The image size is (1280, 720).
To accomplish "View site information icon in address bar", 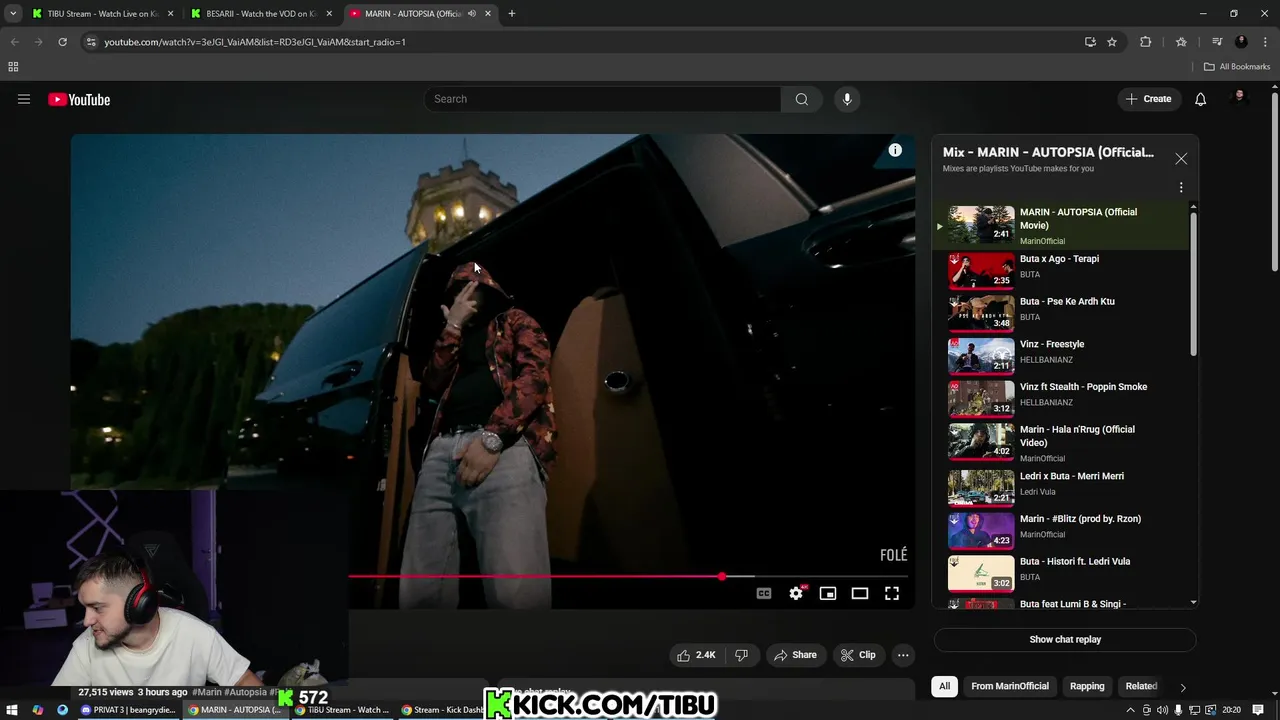I will point(91,42).
